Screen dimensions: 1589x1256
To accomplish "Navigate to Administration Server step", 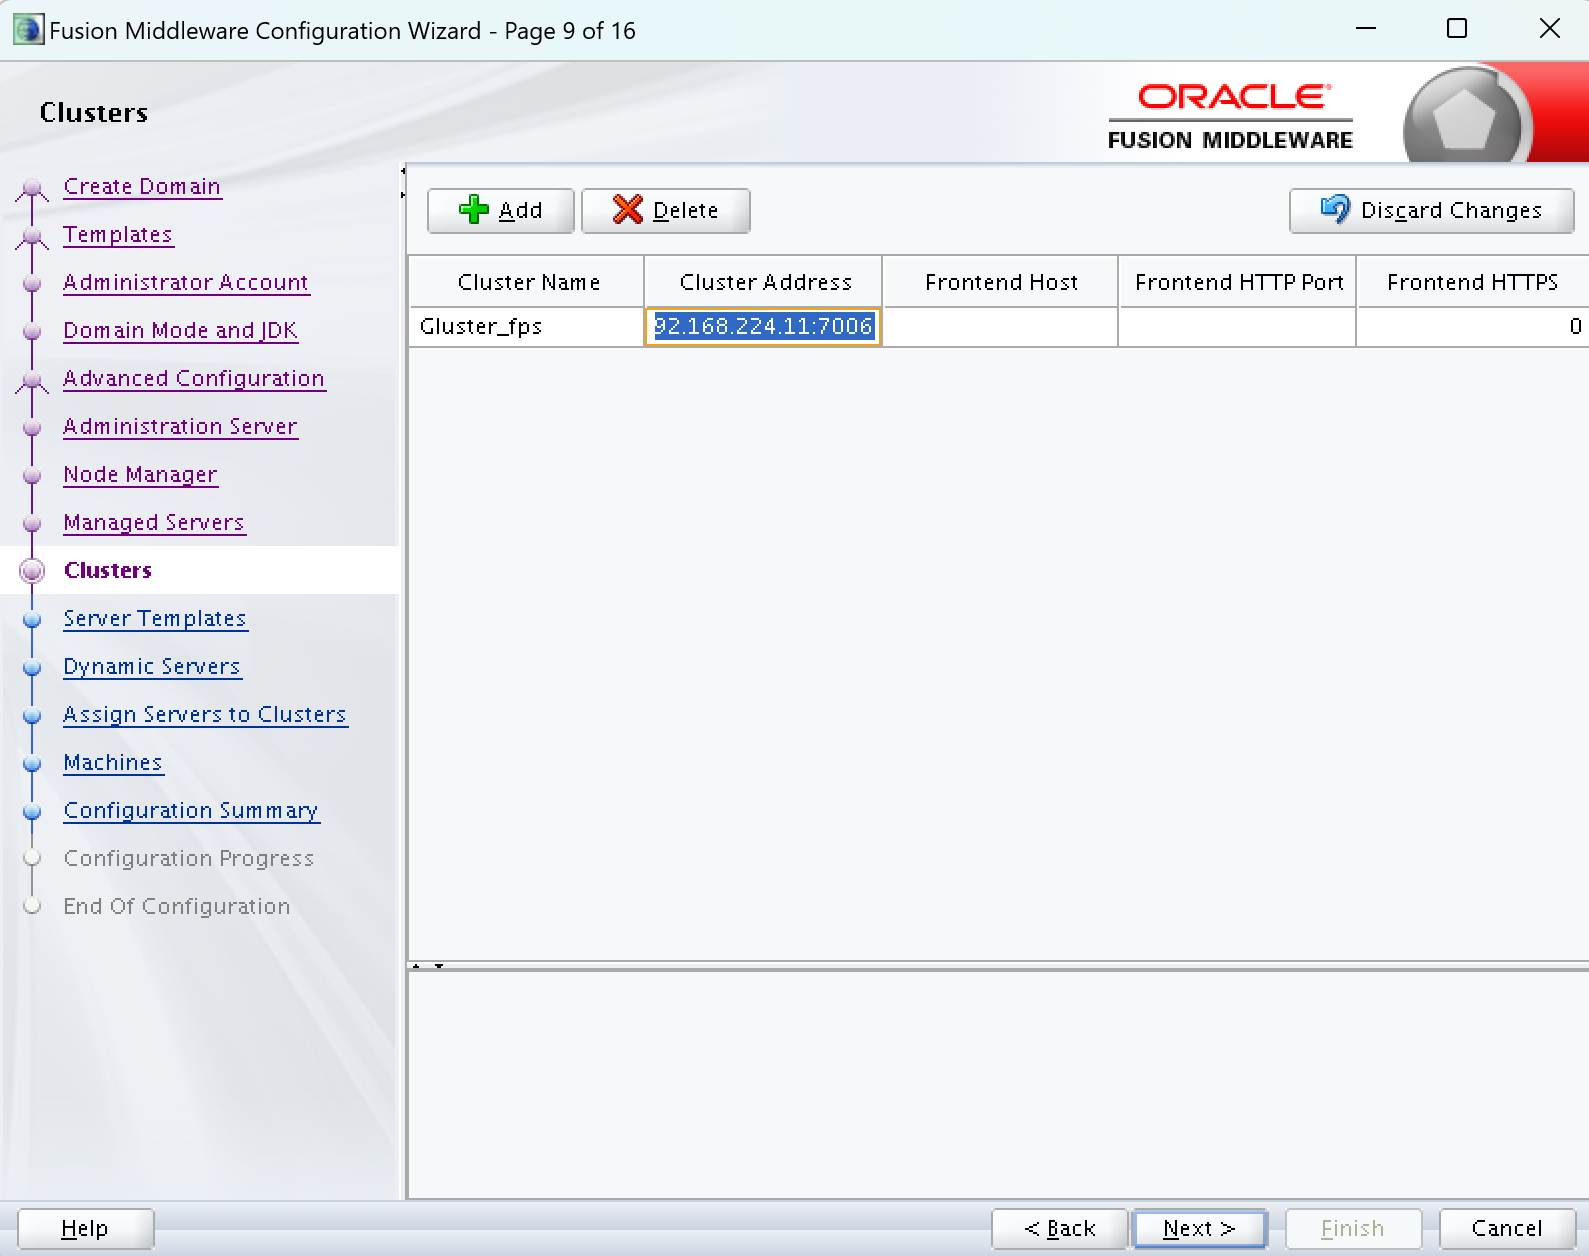I will [180, 427].
